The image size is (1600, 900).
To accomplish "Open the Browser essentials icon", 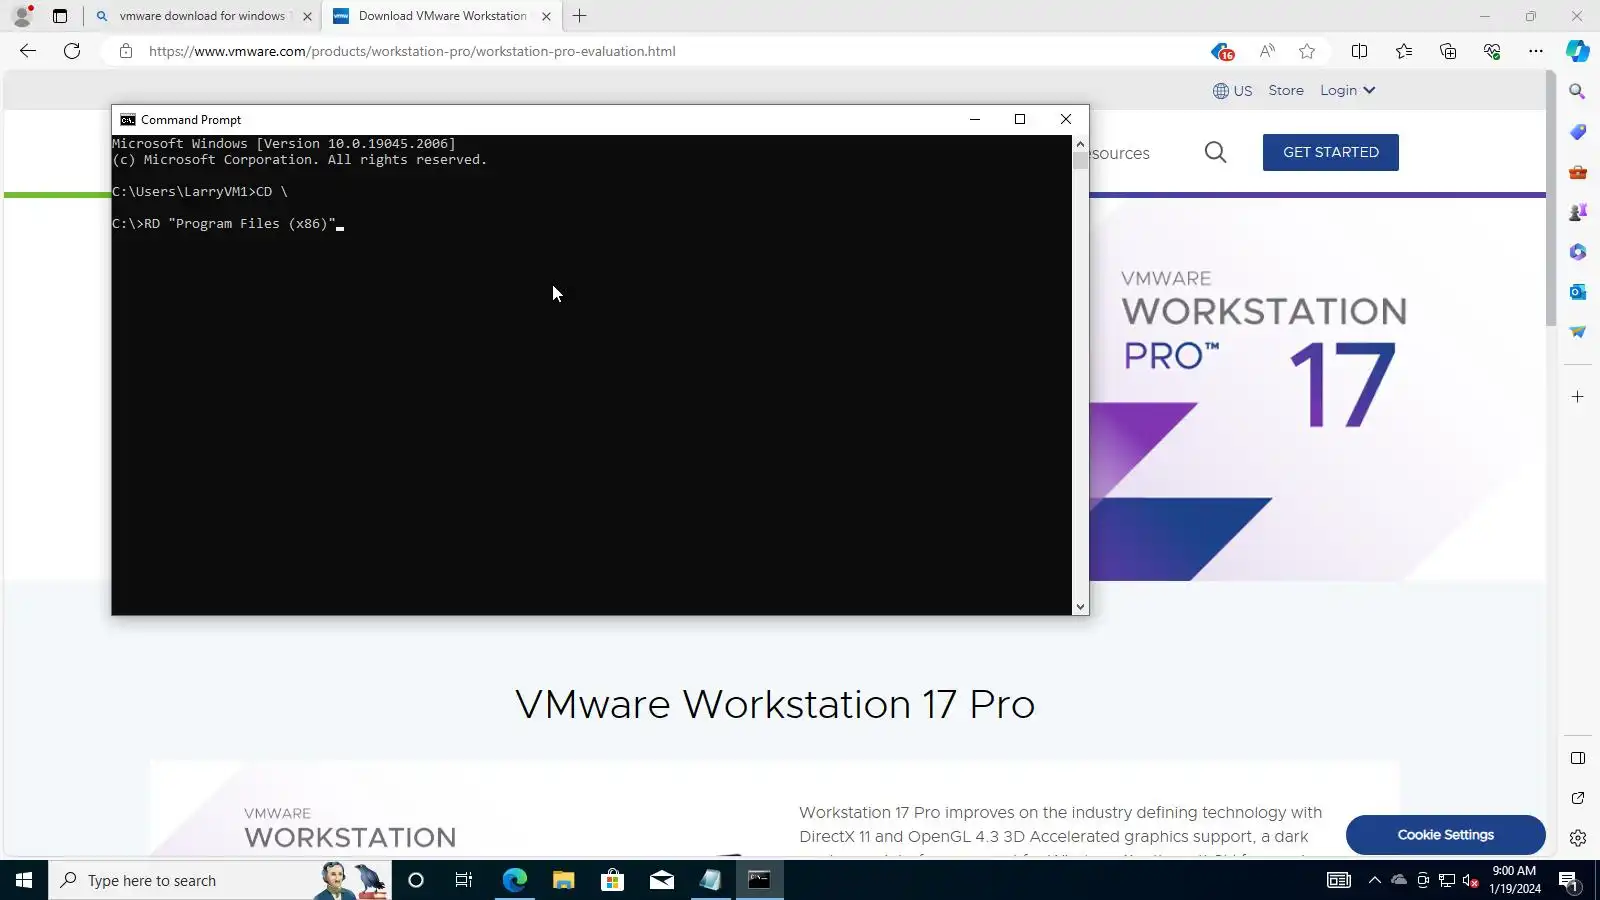I will point(1492,51).
